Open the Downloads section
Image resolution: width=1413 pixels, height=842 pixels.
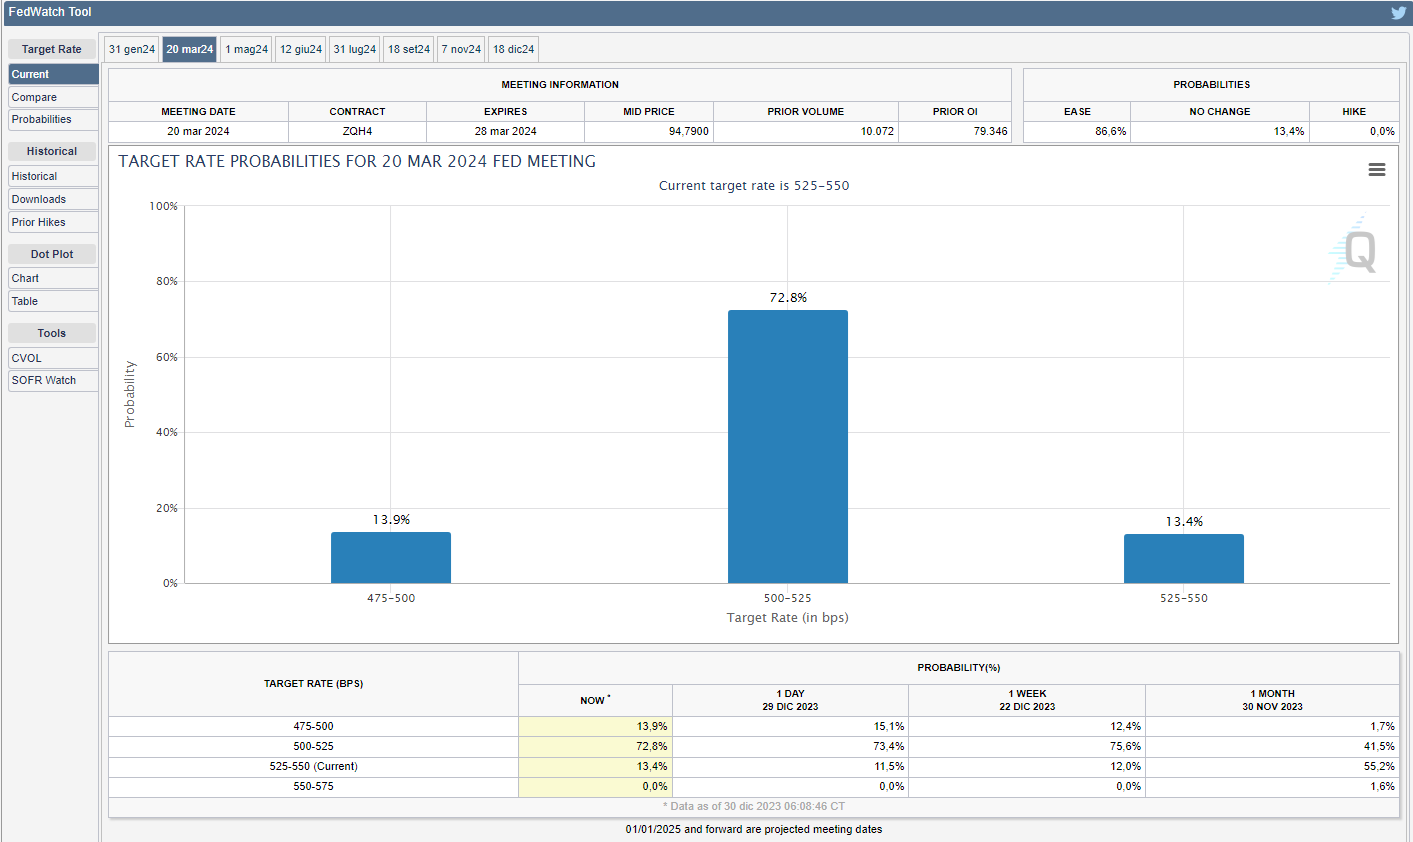pyautogui.click(x=53, y=199)
